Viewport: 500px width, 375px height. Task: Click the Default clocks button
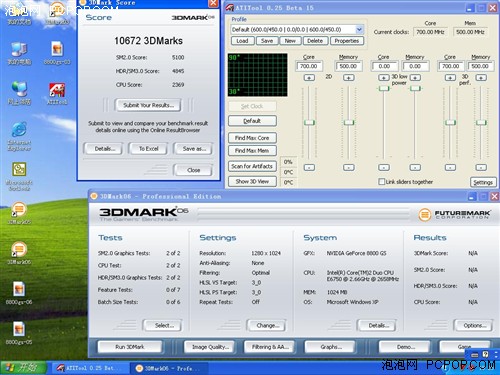(x=252, y=121)
